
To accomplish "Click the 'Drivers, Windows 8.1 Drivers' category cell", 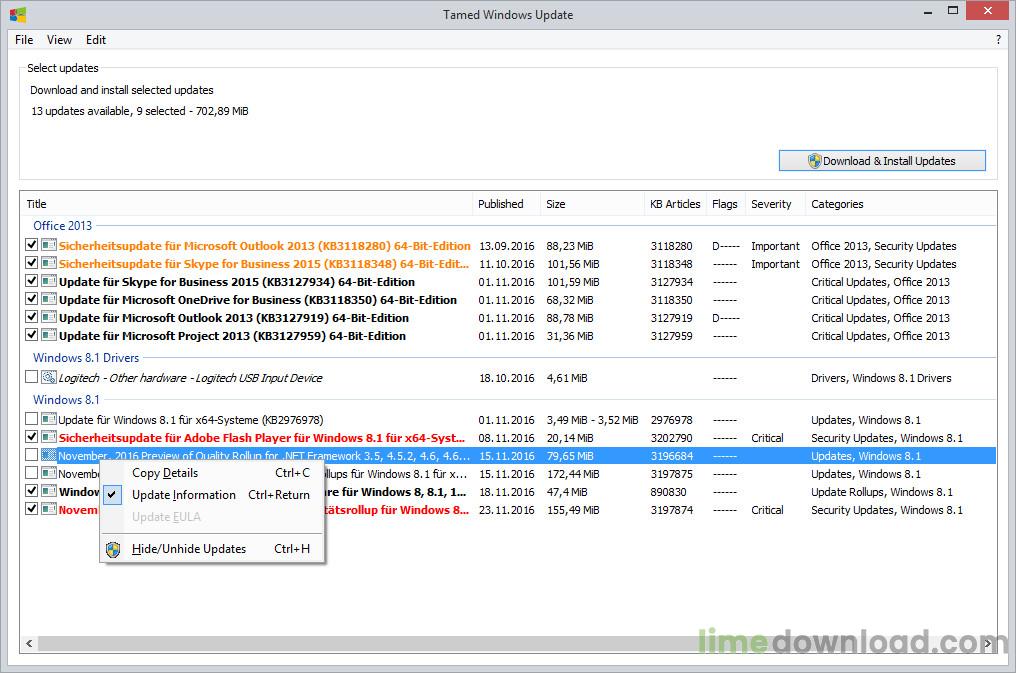I will pyautogui.click(x=881, y=378).
